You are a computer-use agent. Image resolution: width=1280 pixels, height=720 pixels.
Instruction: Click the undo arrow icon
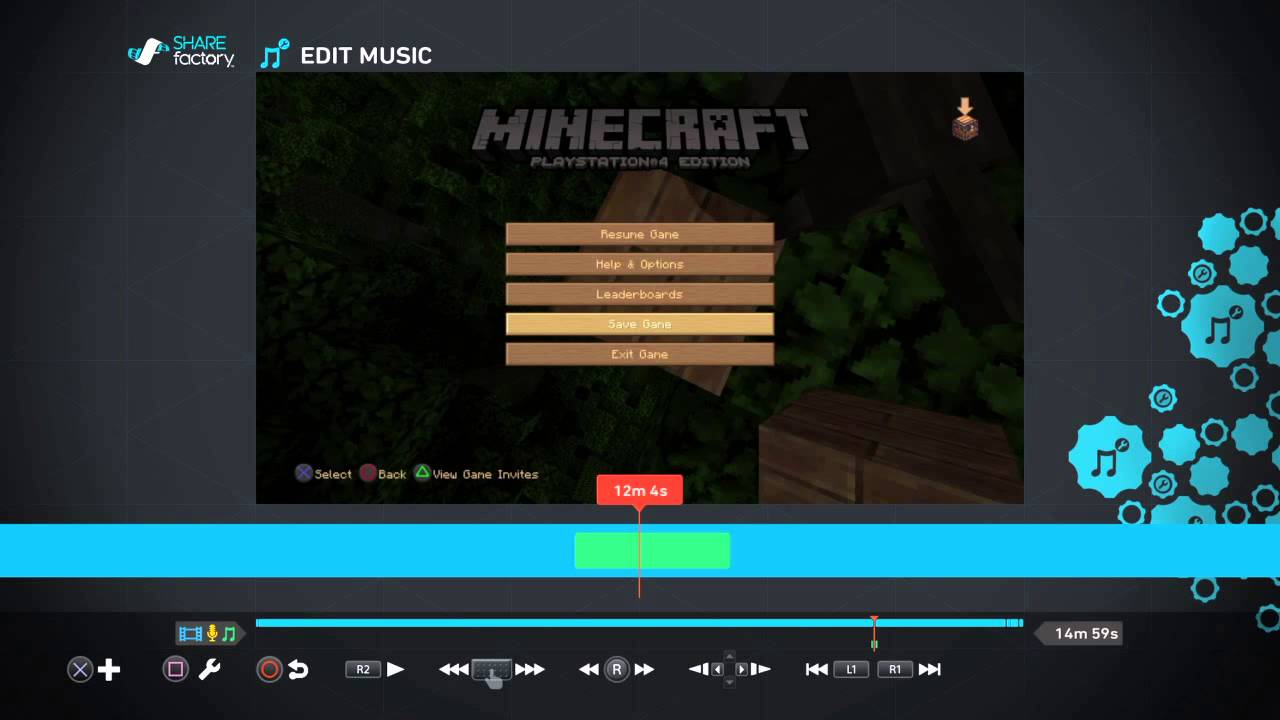point(298,670)
